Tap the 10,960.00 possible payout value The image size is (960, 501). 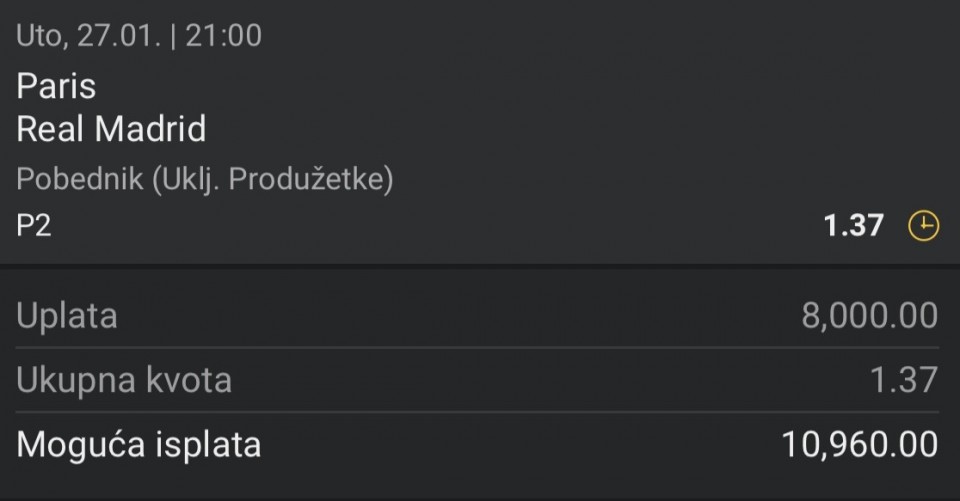[858, 444]
